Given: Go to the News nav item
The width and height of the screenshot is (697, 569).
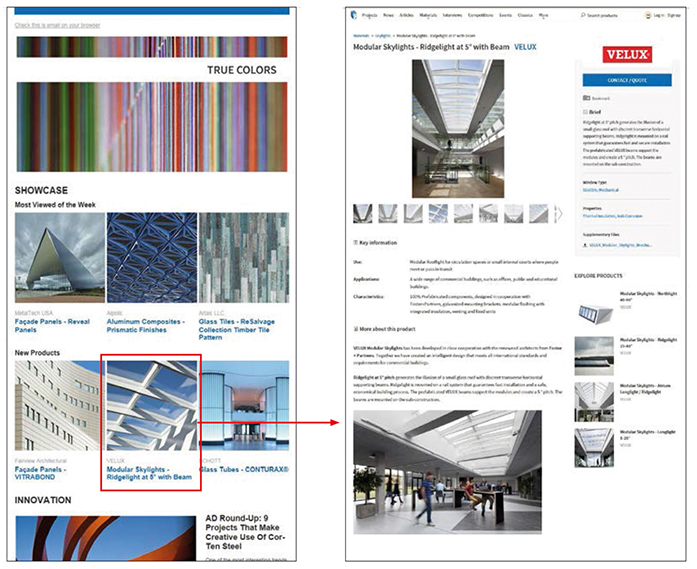Looking at the screenshot, I should pyautogui.click(x=389, y=15).
